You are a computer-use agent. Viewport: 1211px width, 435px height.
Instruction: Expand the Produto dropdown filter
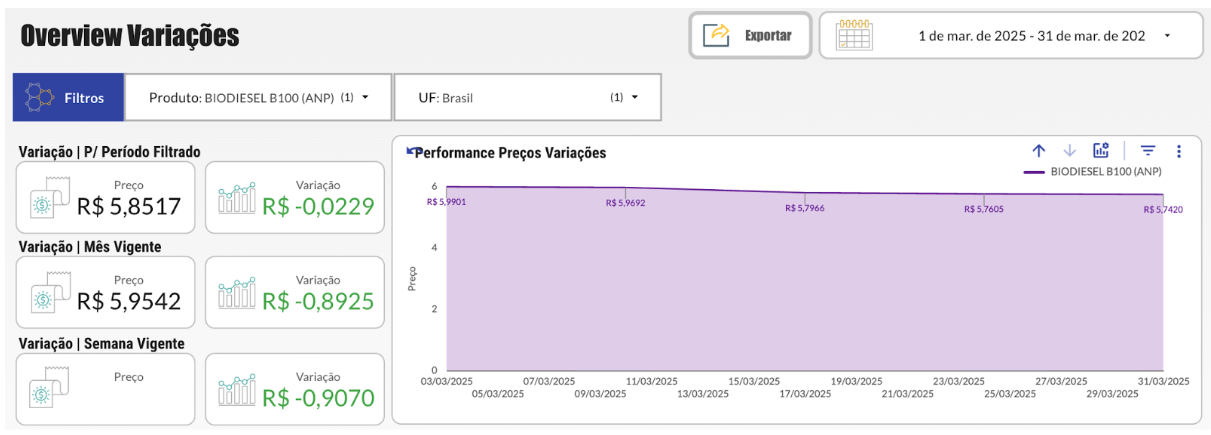point(365,97)
